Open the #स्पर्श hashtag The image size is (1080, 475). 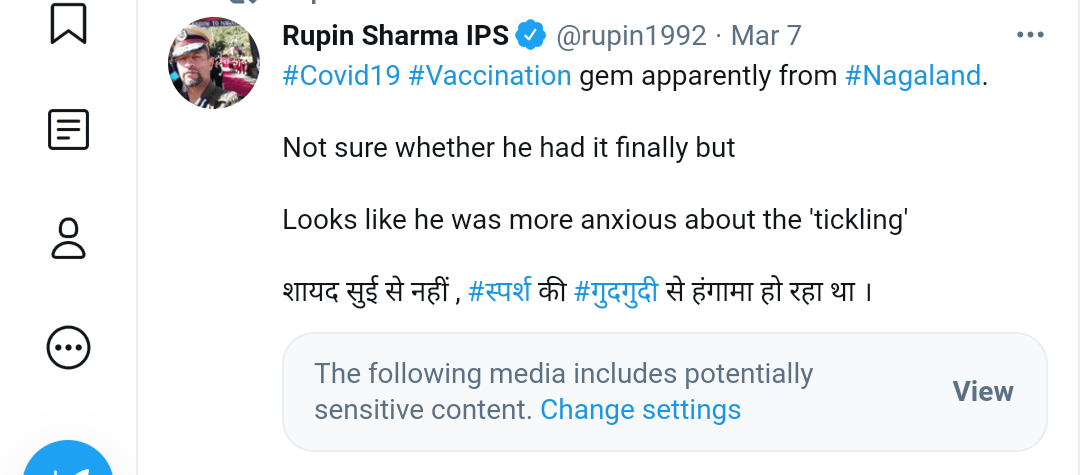pos(500,292)
